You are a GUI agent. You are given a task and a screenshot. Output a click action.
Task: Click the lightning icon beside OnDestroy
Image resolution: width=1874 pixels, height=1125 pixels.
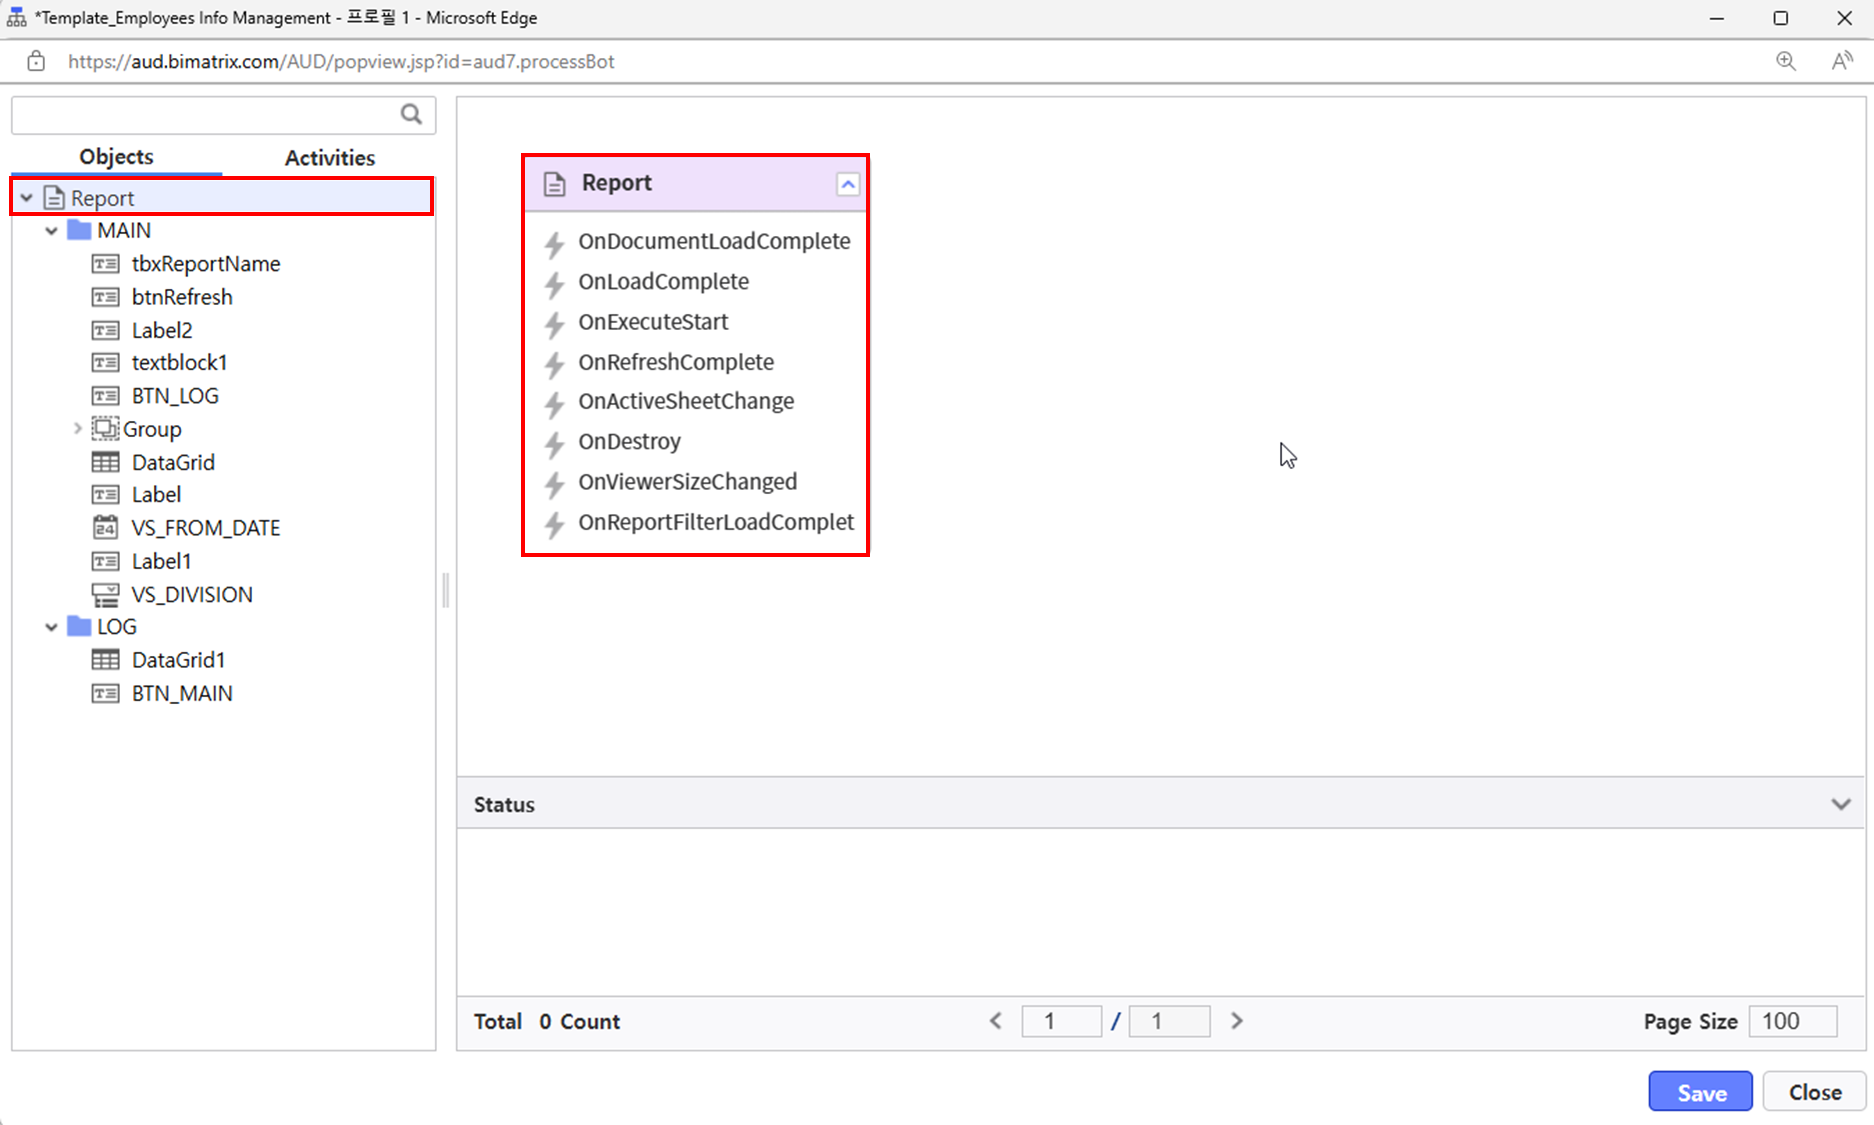click(x=554, y=443)
